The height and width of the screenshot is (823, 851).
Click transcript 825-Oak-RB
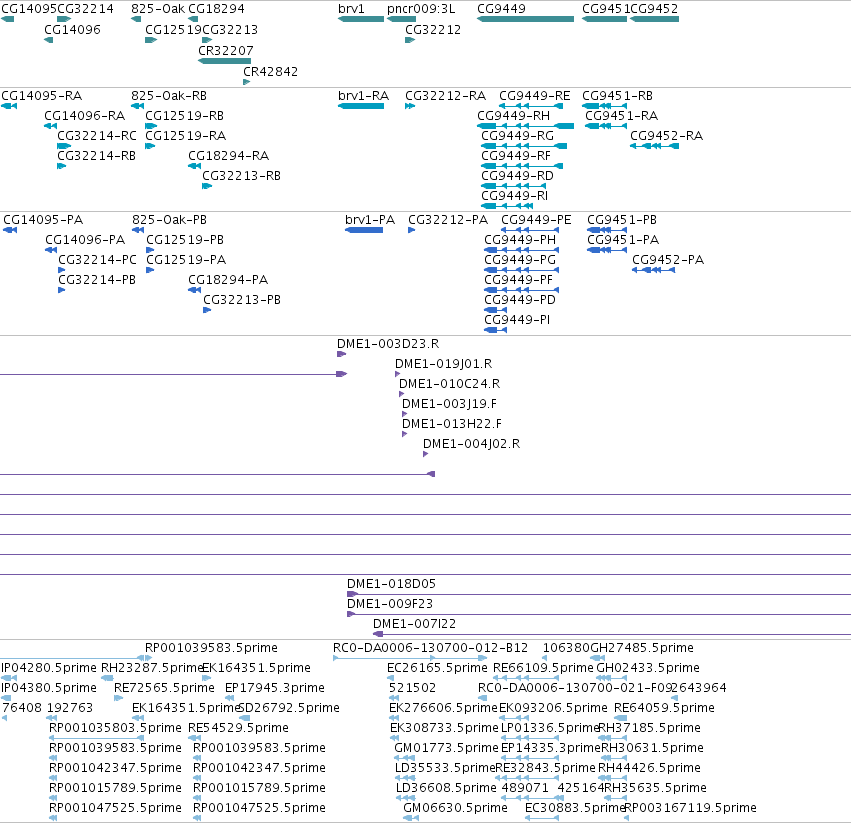[169, 96]
